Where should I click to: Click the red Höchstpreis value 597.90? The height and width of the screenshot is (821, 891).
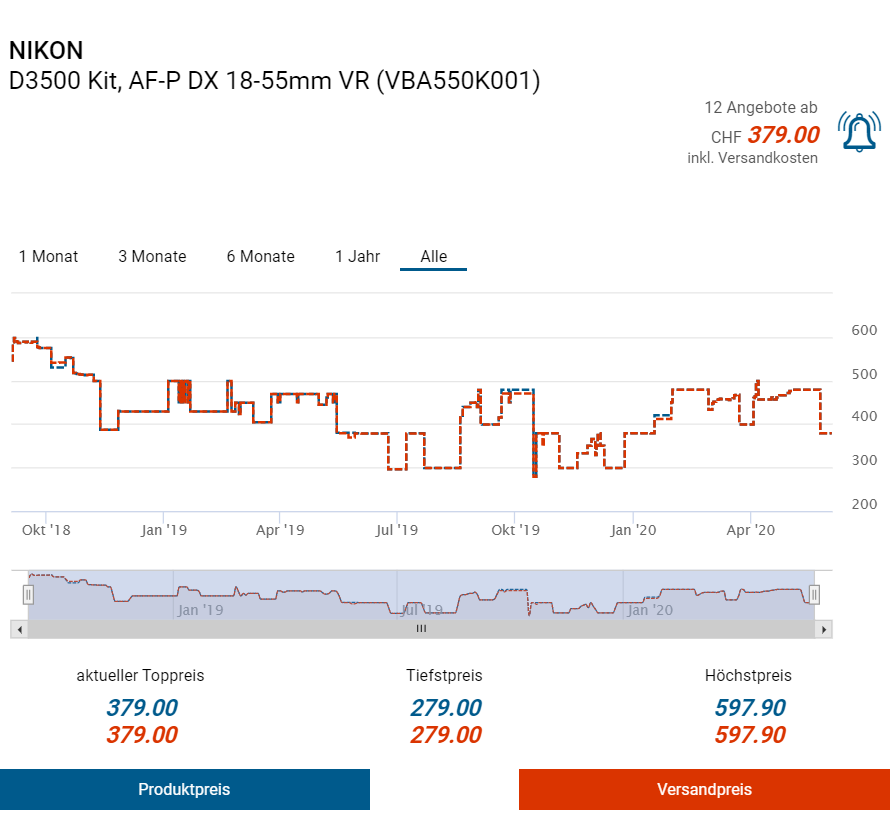(749, 735)
